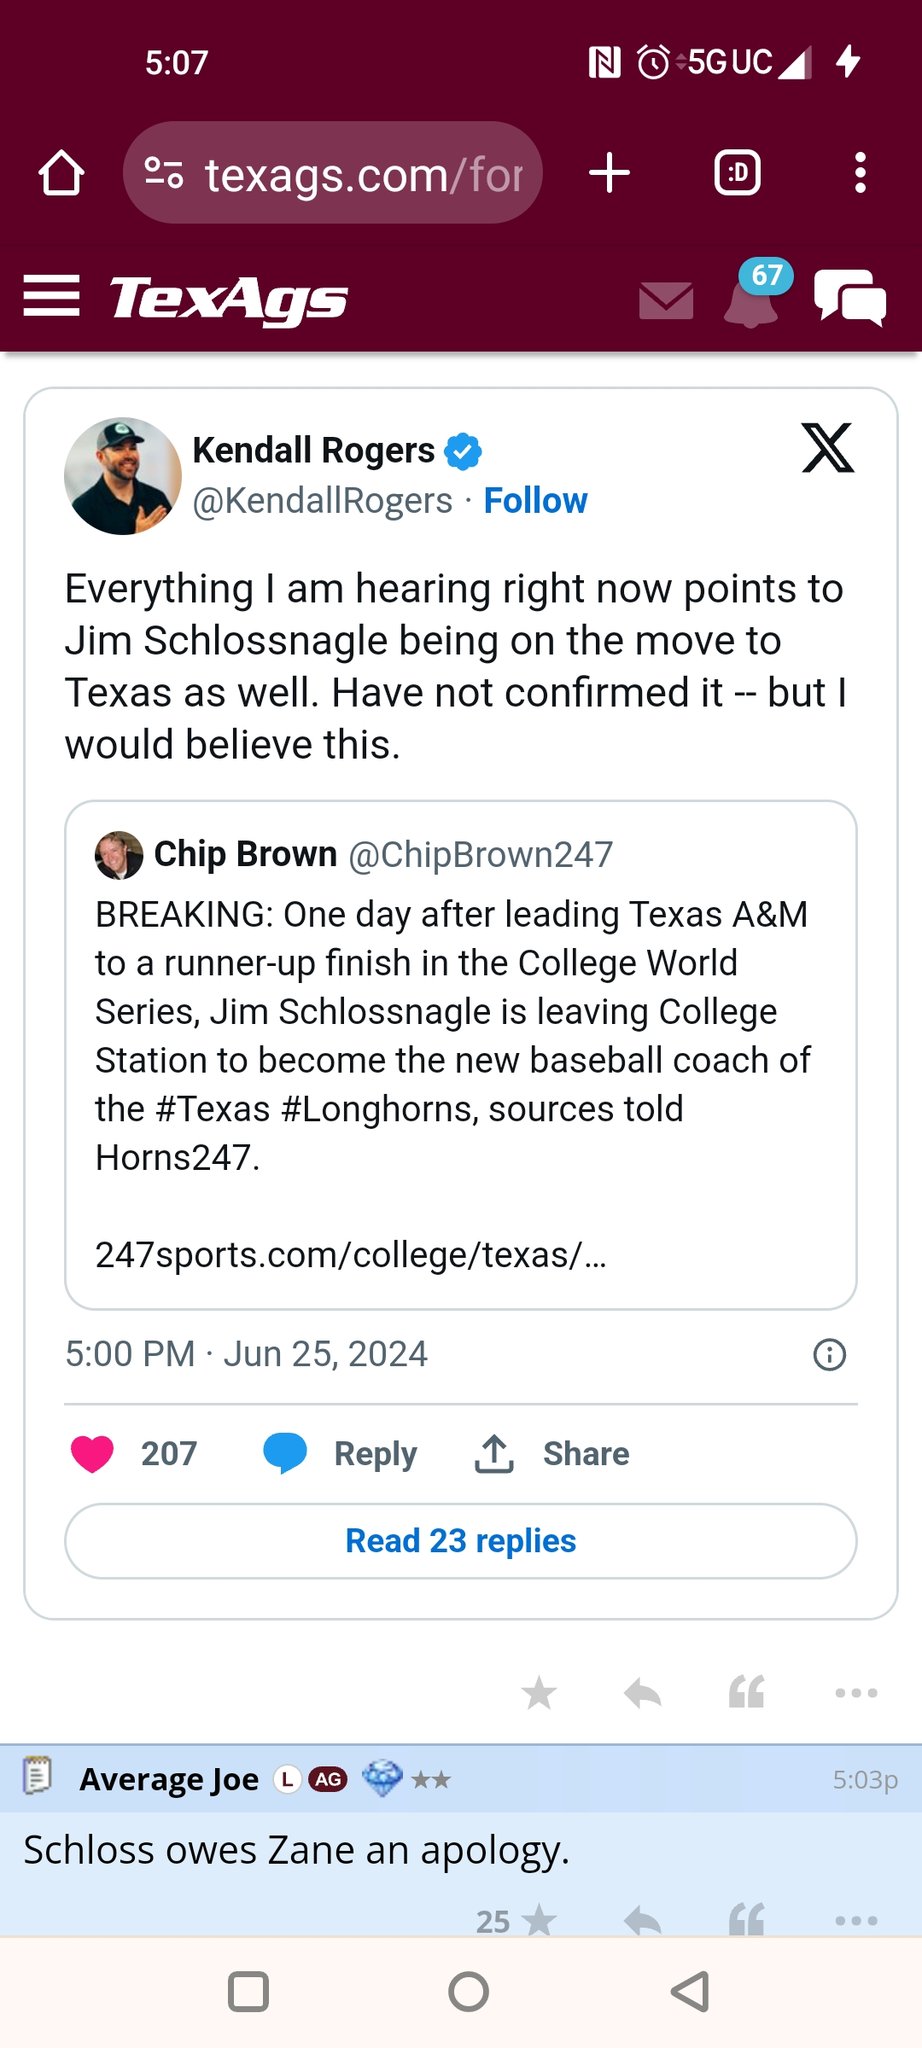
Task: Open the 247sports.com article link
Action: [x=350, y=1254]
